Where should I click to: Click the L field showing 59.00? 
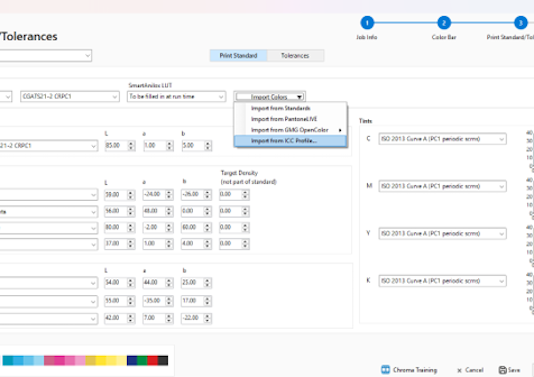point(116,194)
